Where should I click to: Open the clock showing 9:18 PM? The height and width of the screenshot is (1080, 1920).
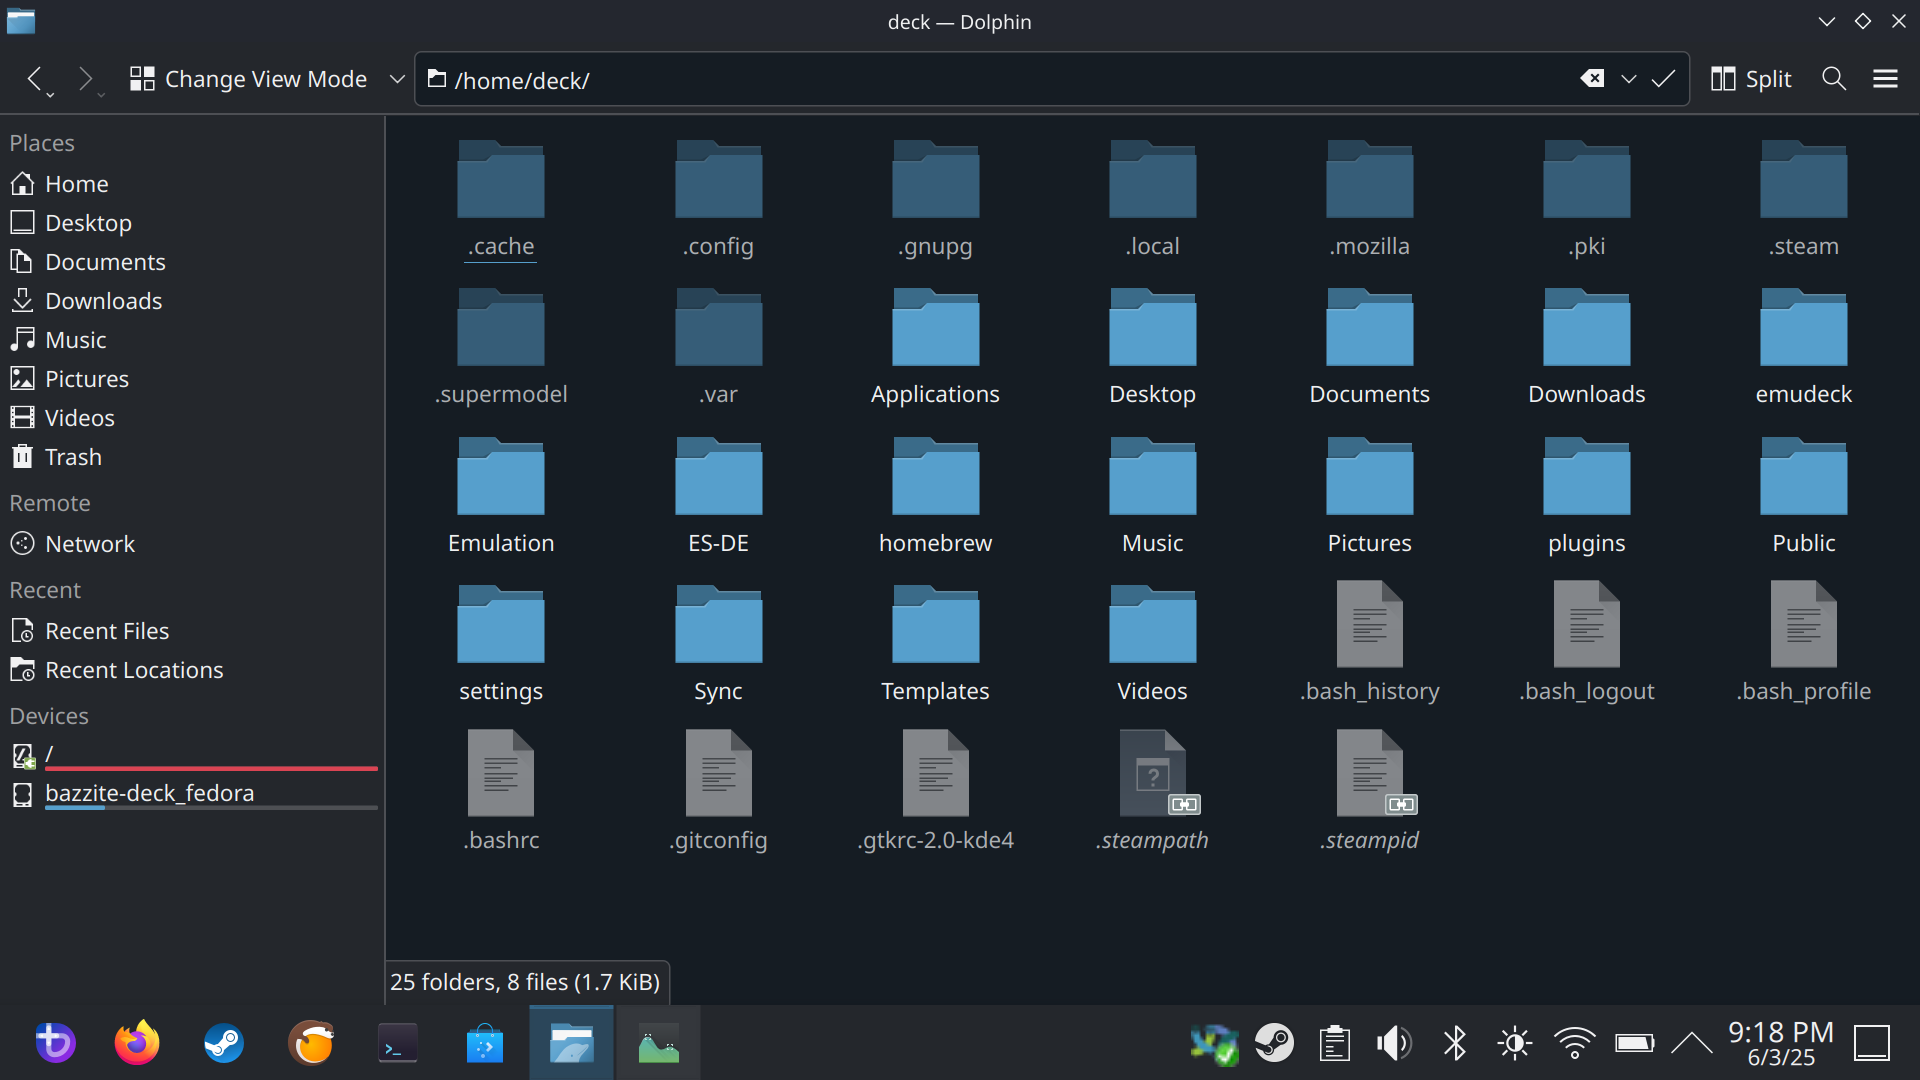(x=1781, y=1043)
